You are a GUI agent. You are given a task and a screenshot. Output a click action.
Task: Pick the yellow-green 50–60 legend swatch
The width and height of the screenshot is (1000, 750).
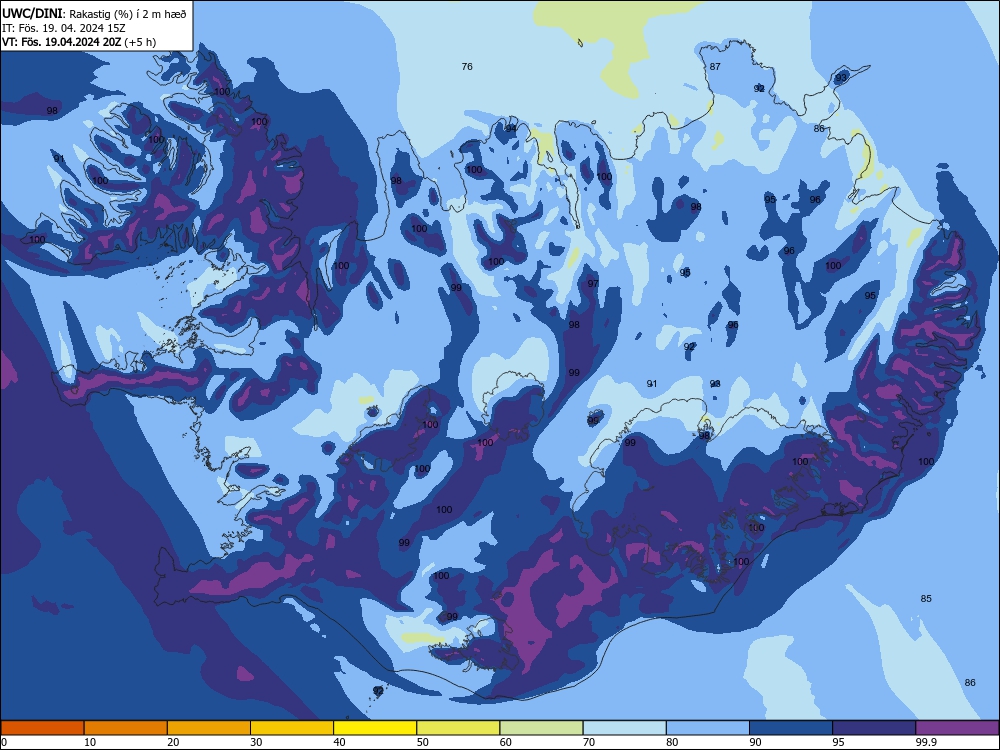pyautogui.click(x=458, y=728)
